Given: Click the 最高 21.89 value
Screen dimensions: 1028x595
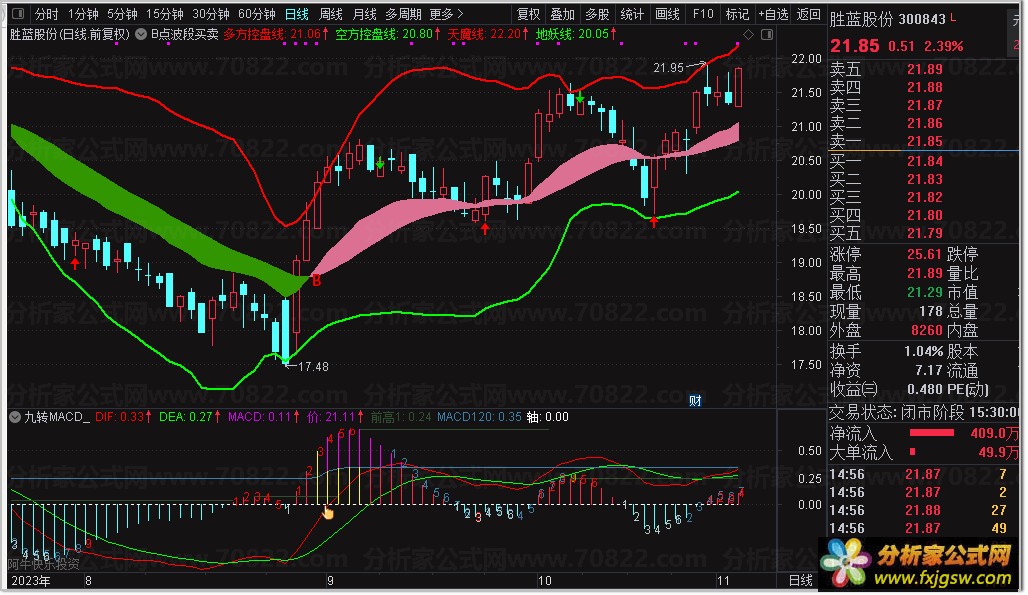Looking at the screenshot, I should pyautogui.click(x=924, y=273).
